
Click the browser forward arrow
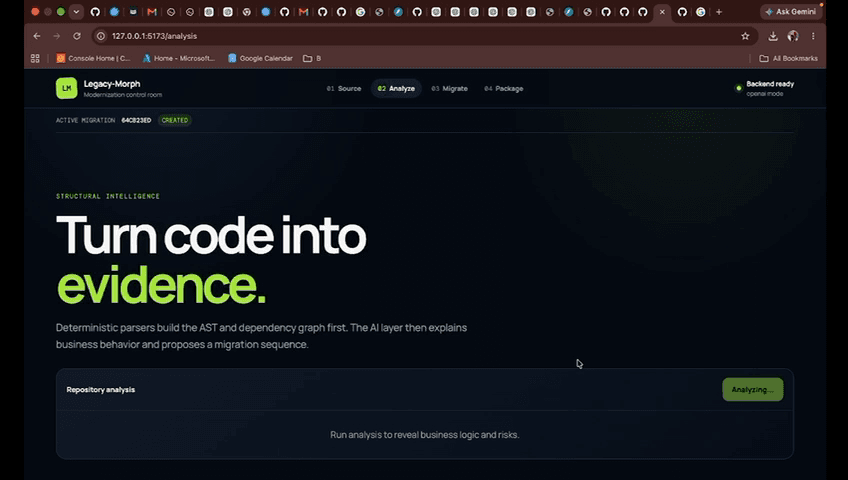pos(57,36)
